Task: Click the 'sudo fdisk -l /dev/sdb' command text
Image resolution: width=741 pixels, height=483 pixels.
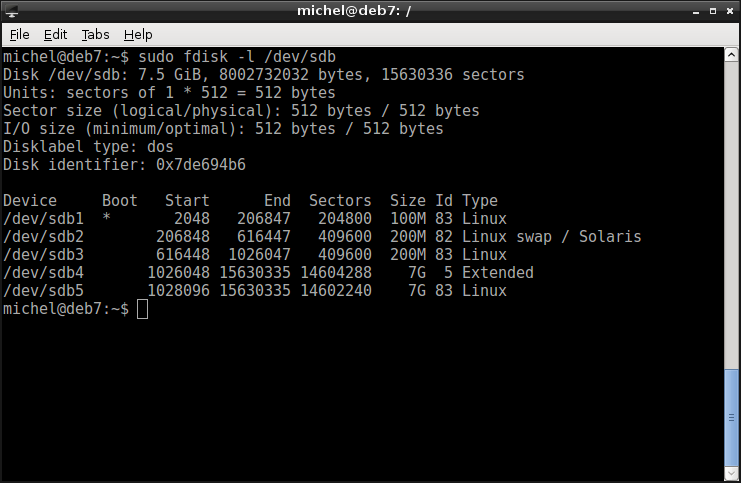Action: click(237, 57)
